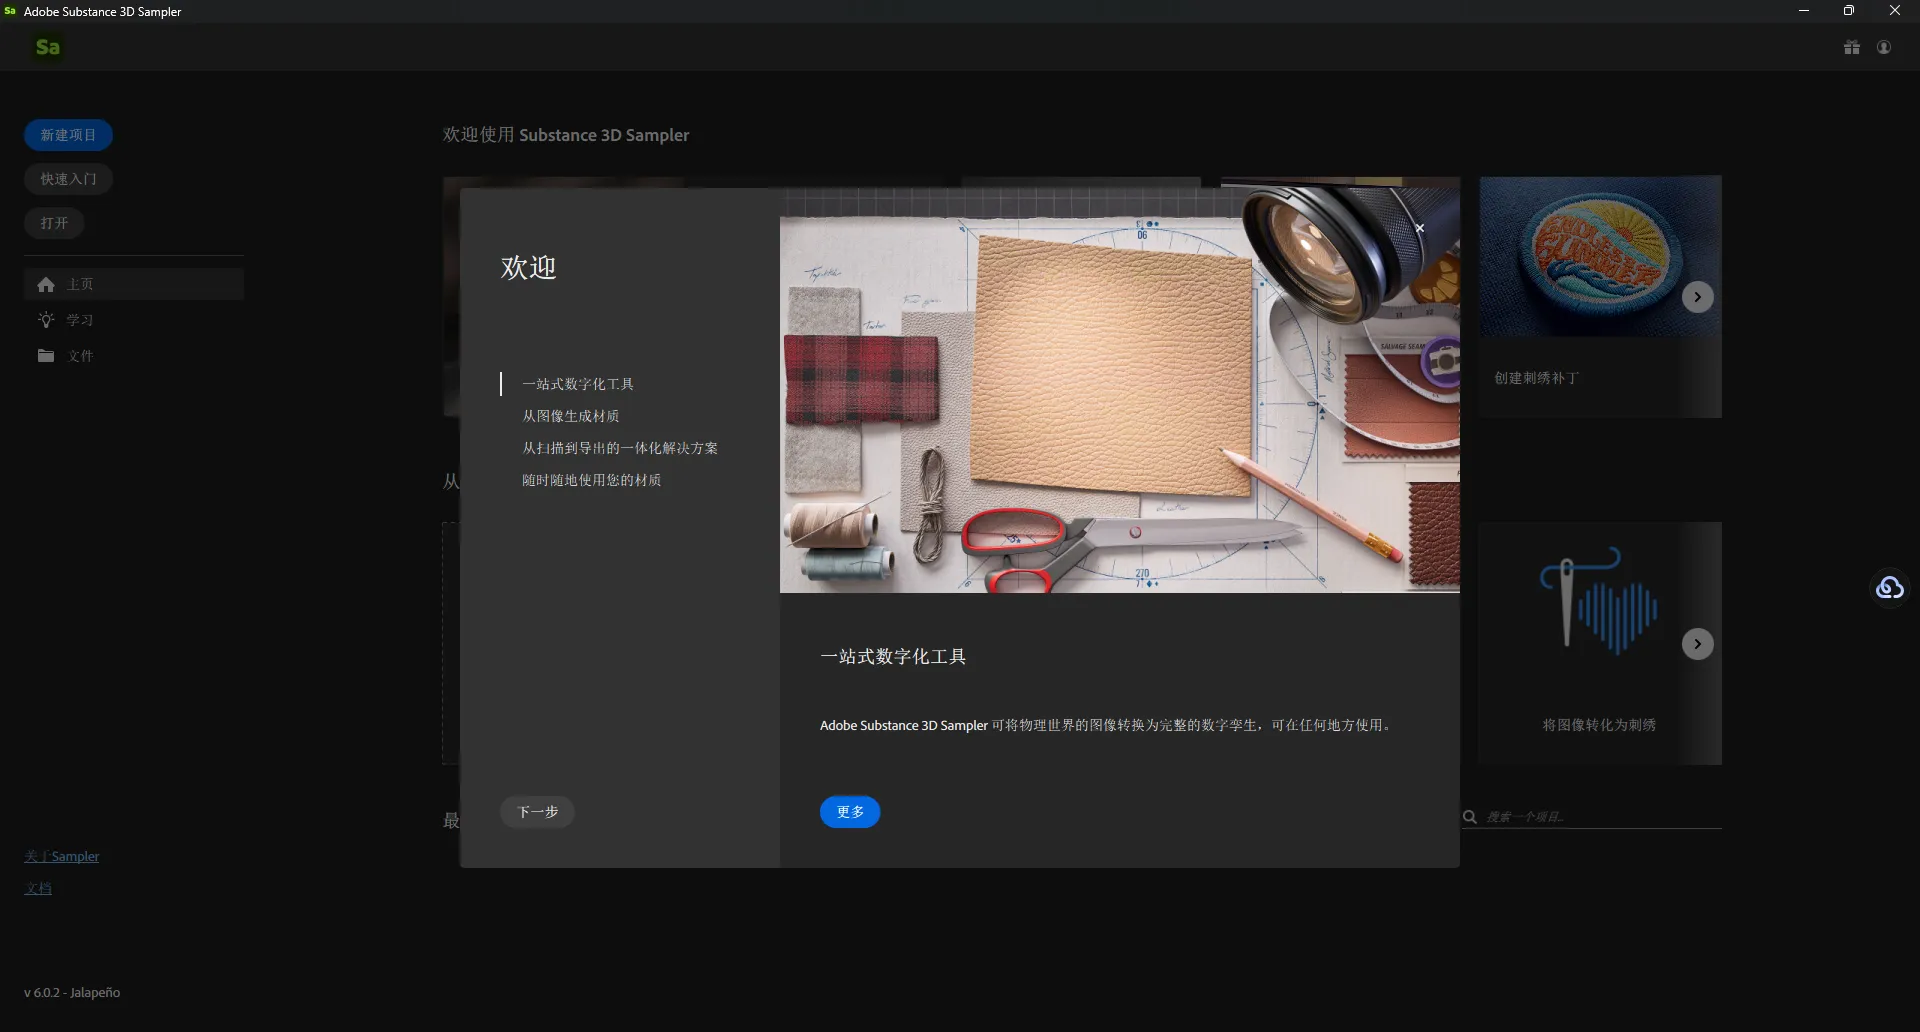Open the gift box what's new icon

coord(1852,47)
